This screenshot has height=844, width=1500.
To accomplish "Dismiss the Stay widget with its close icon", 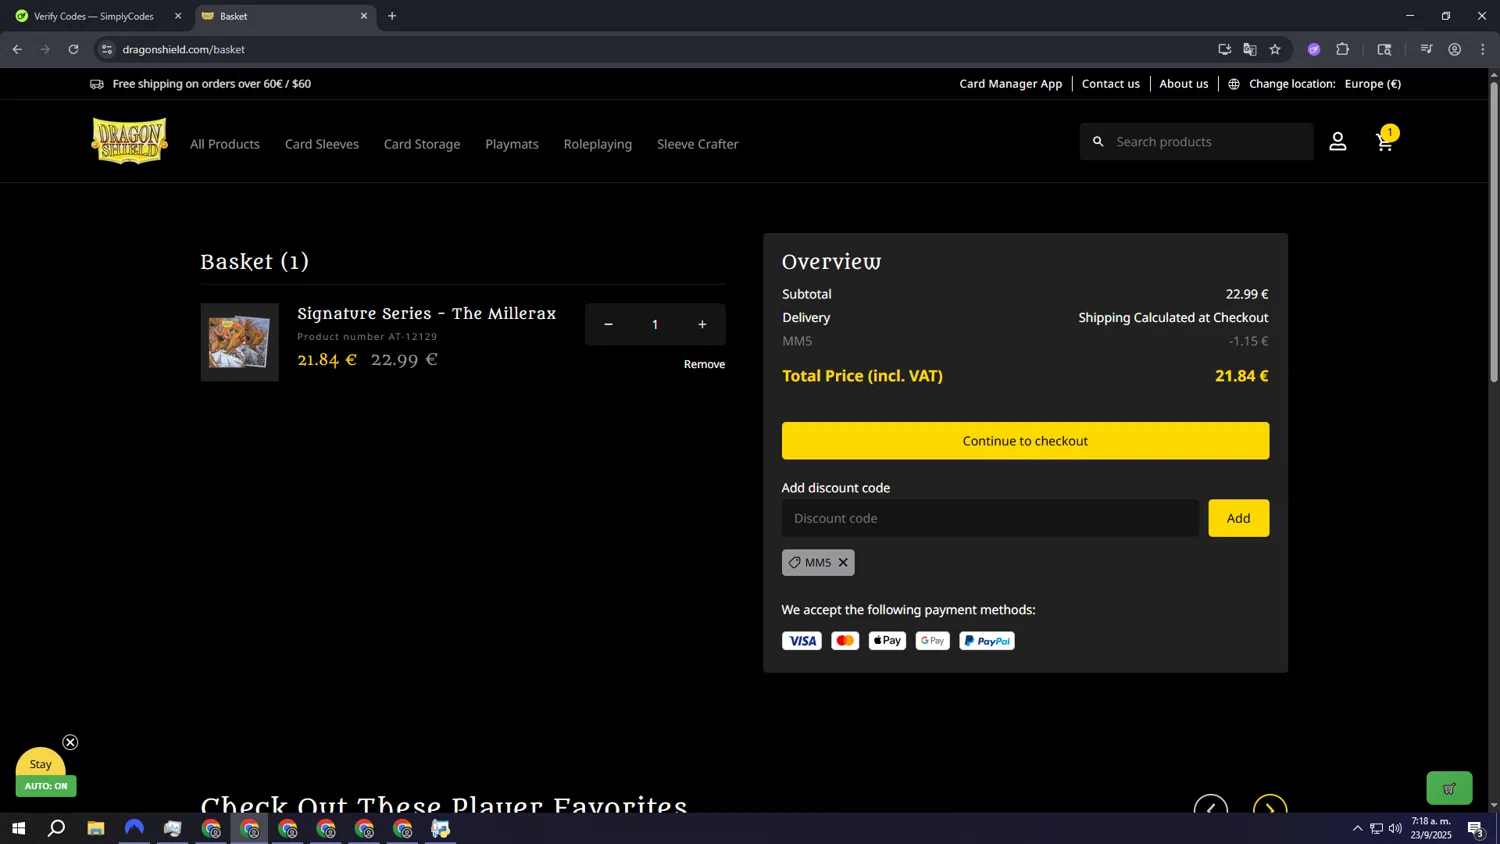I will point(70,742).
